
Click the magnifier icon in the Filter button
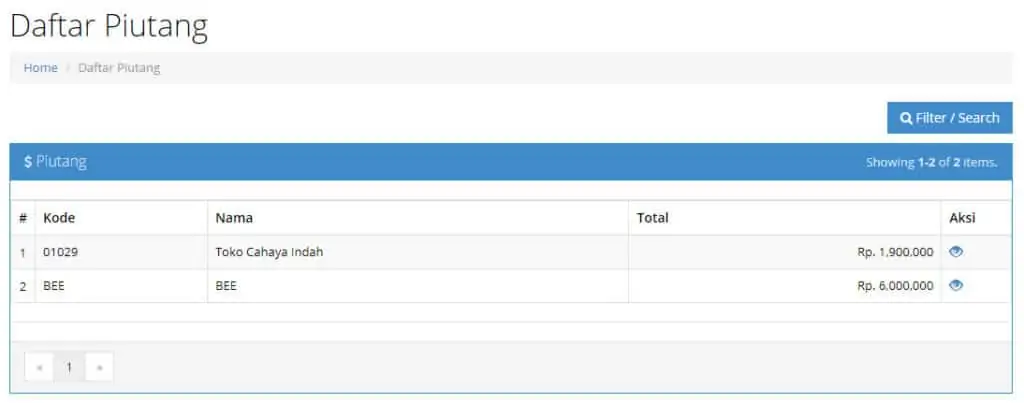click(906, 118)
